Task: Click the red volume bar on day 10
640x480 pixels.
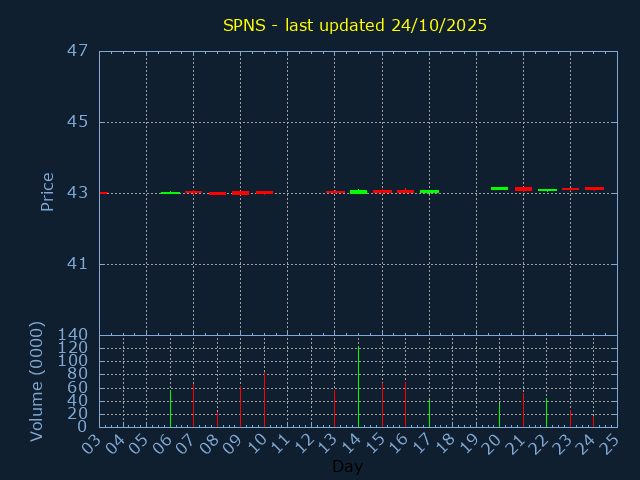Action: [264, 400]
